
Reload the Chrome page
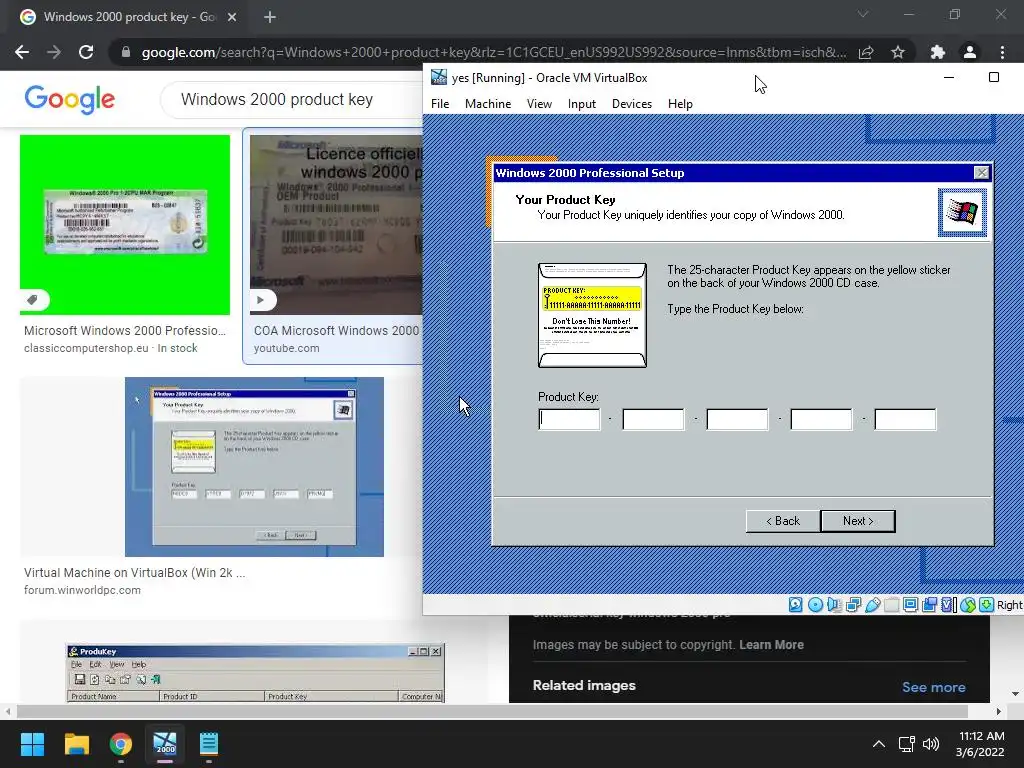[x=86, y=52]
